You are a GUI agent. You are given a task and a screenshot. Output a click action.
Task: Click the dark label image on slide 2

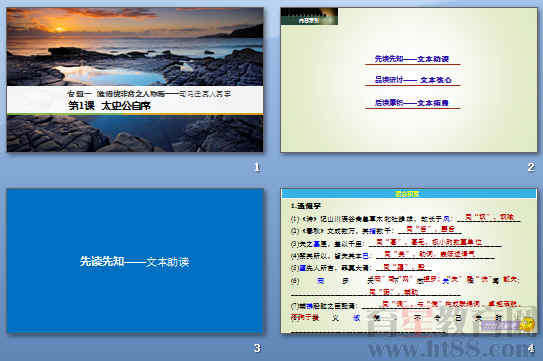pyautogui.click(x=309, y=16)
